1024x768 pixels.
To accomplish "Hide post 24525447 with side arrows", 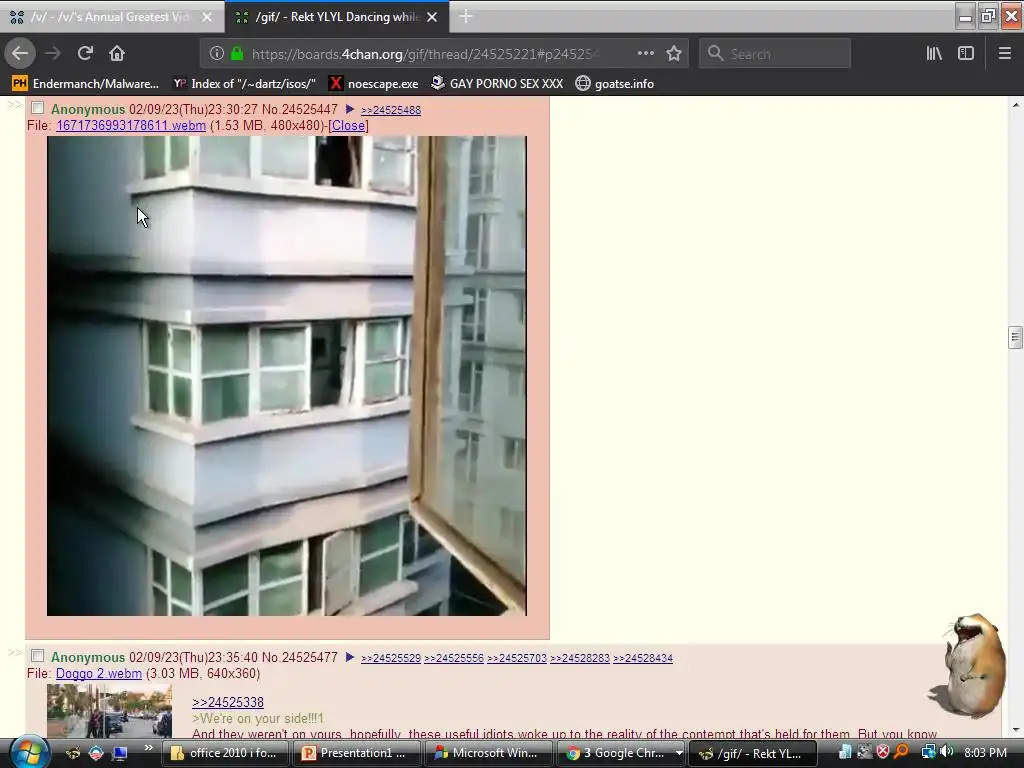I will [14, 104].
